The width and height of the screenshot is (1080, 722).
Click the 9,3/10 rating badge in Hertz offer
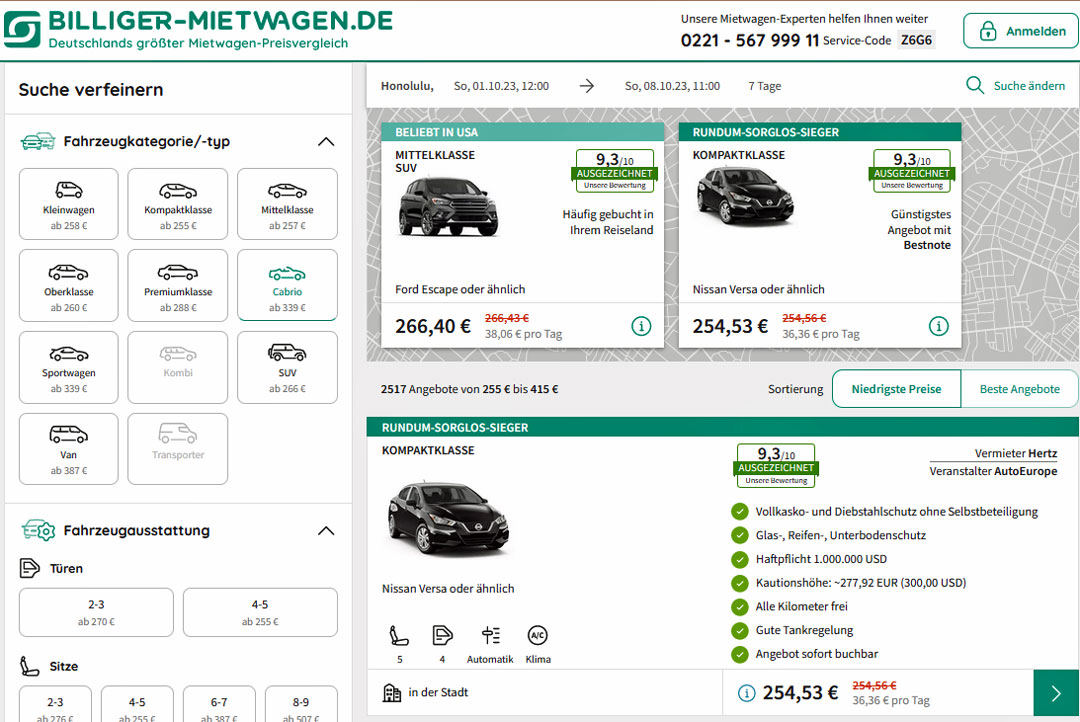[x=776, y=466]
